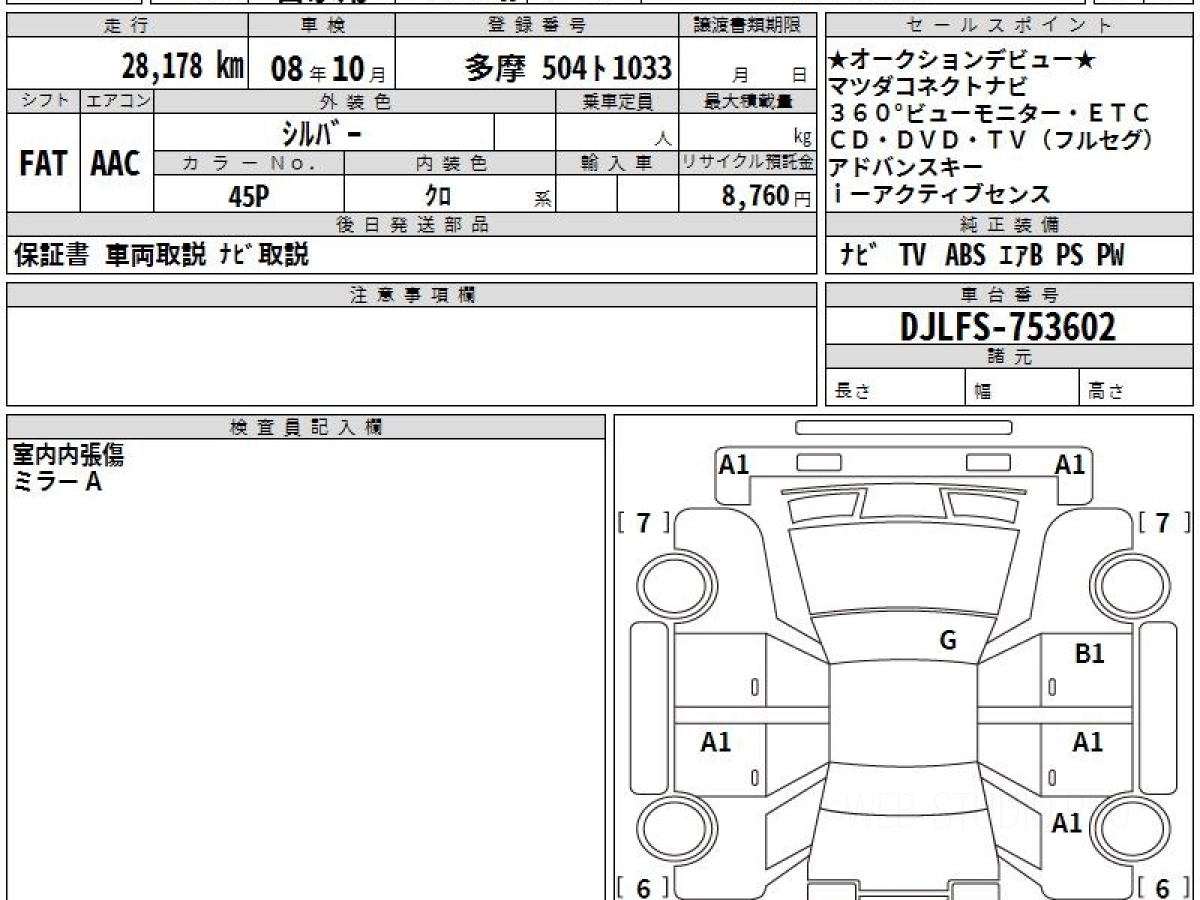Click the 車台番号 header
1200x900 pixels.
coord(1009,295)
